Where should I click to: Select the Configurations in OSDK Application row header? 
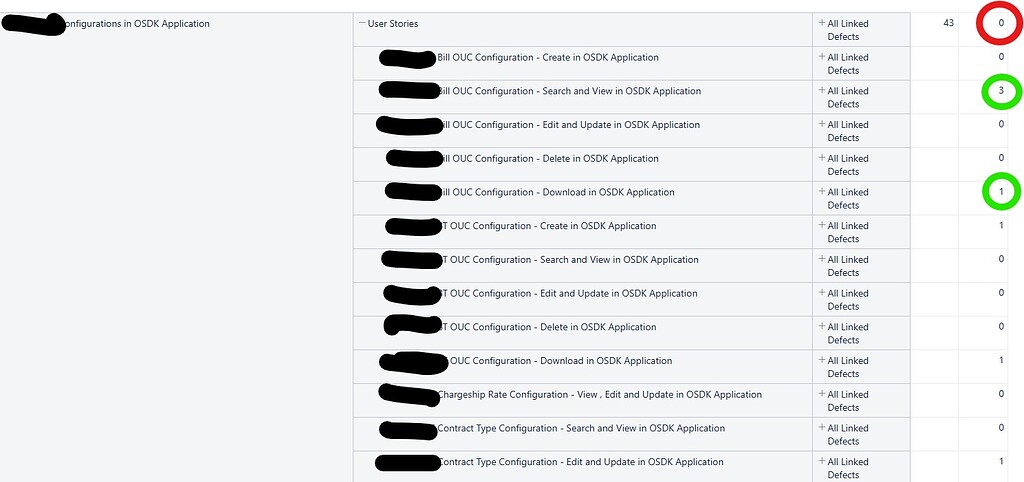[x=136, y=24]
